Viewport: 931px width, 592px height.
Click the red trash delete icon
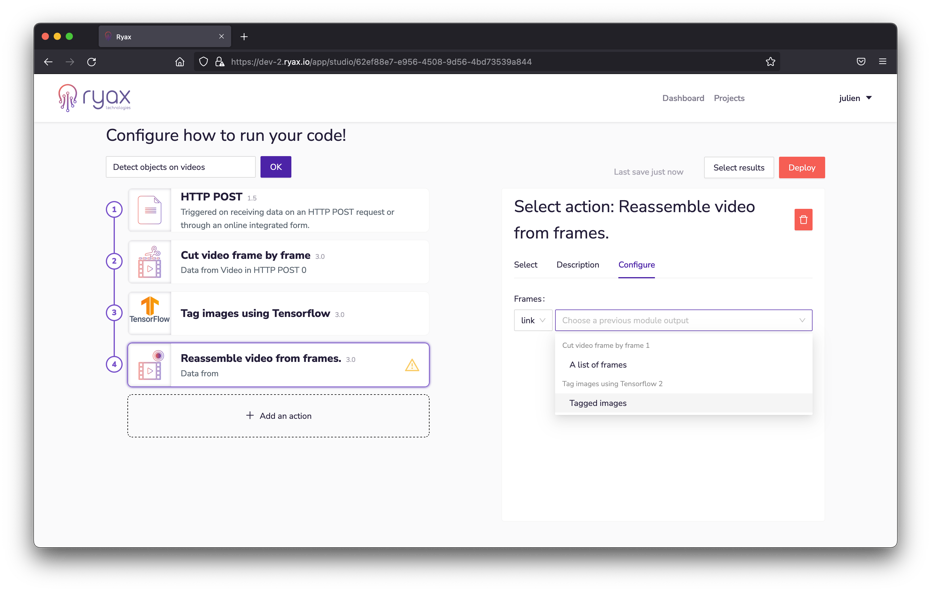[803, 220]
